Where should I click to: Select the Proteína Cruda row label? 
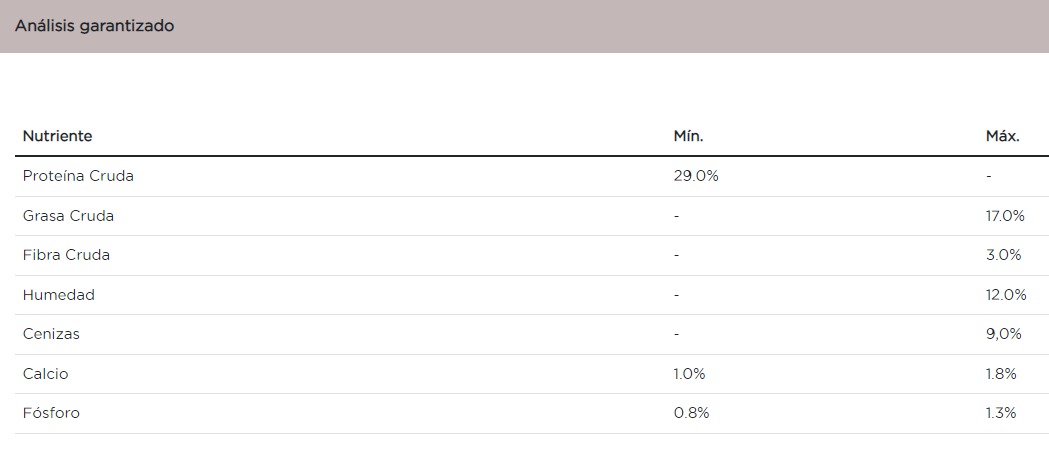78,176
